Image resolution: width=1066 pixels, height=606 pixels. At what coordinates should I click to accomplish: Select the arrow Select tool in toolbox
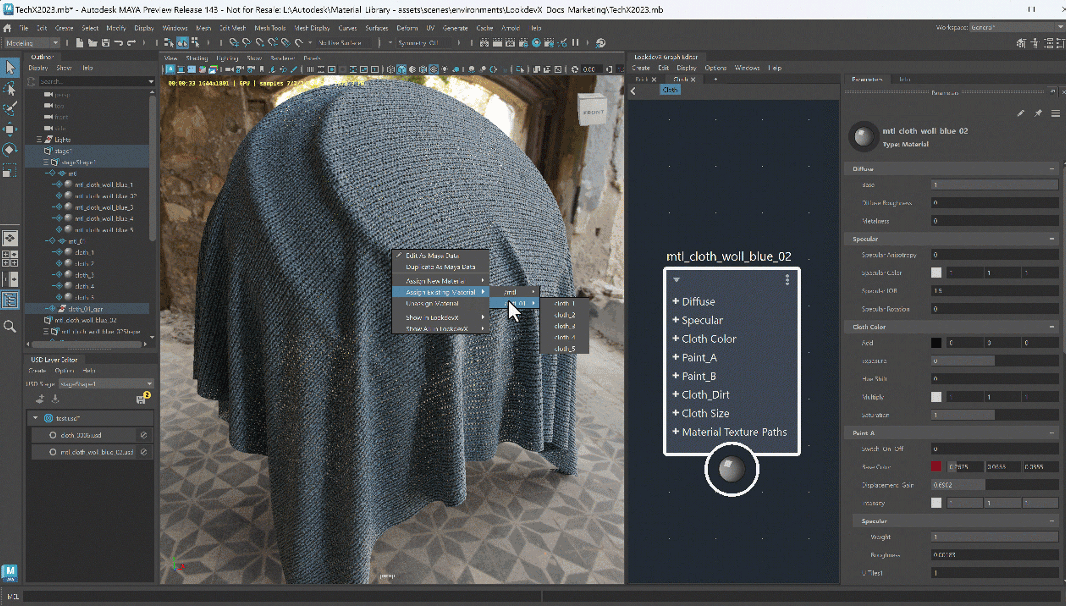[10, 67]
